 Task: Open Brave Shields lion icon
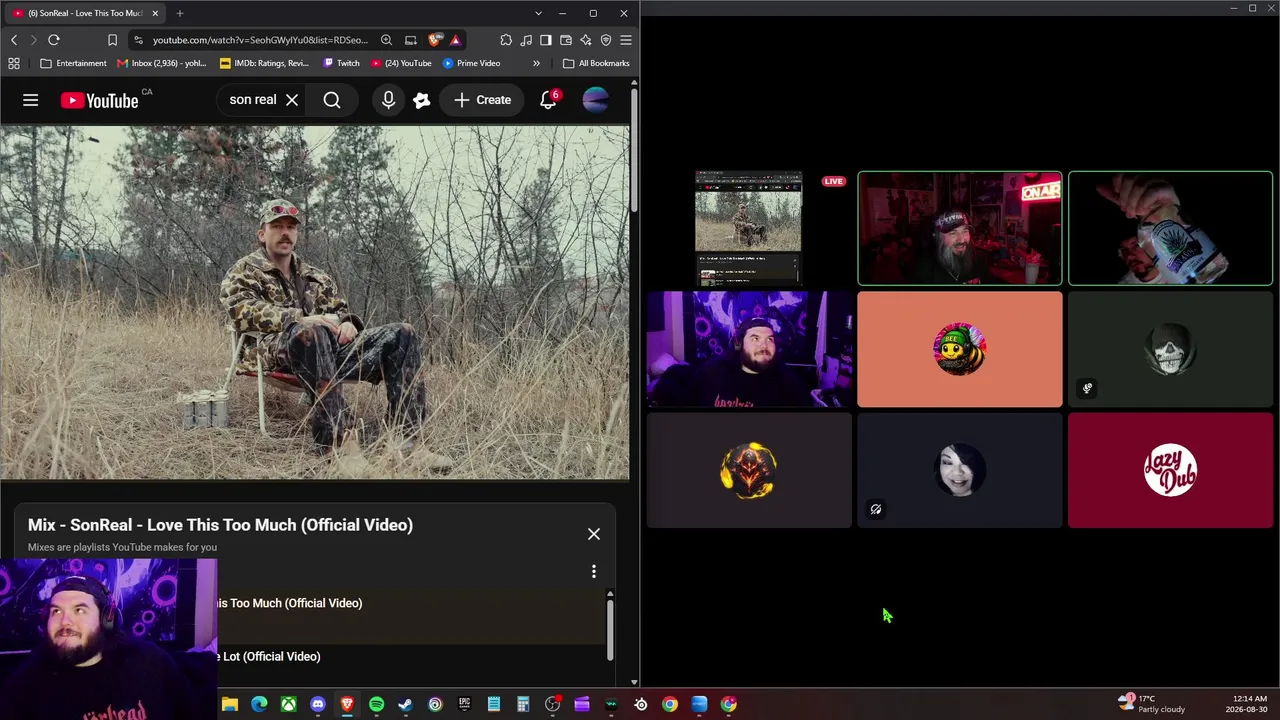(434, 40)
